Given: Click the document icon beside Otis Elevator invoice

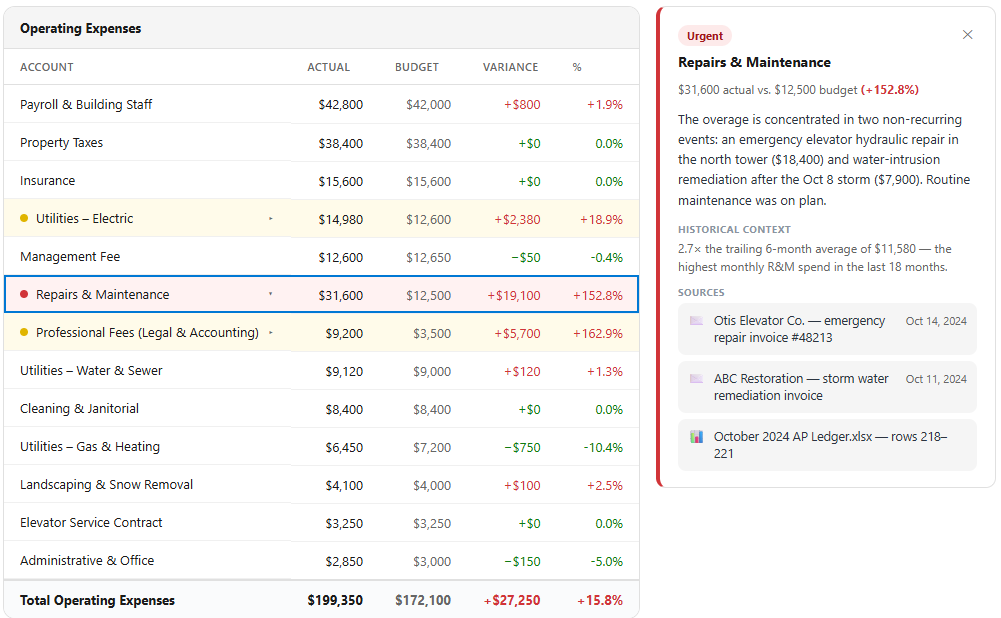Looking at the screenshot, I should pos(696,320).
